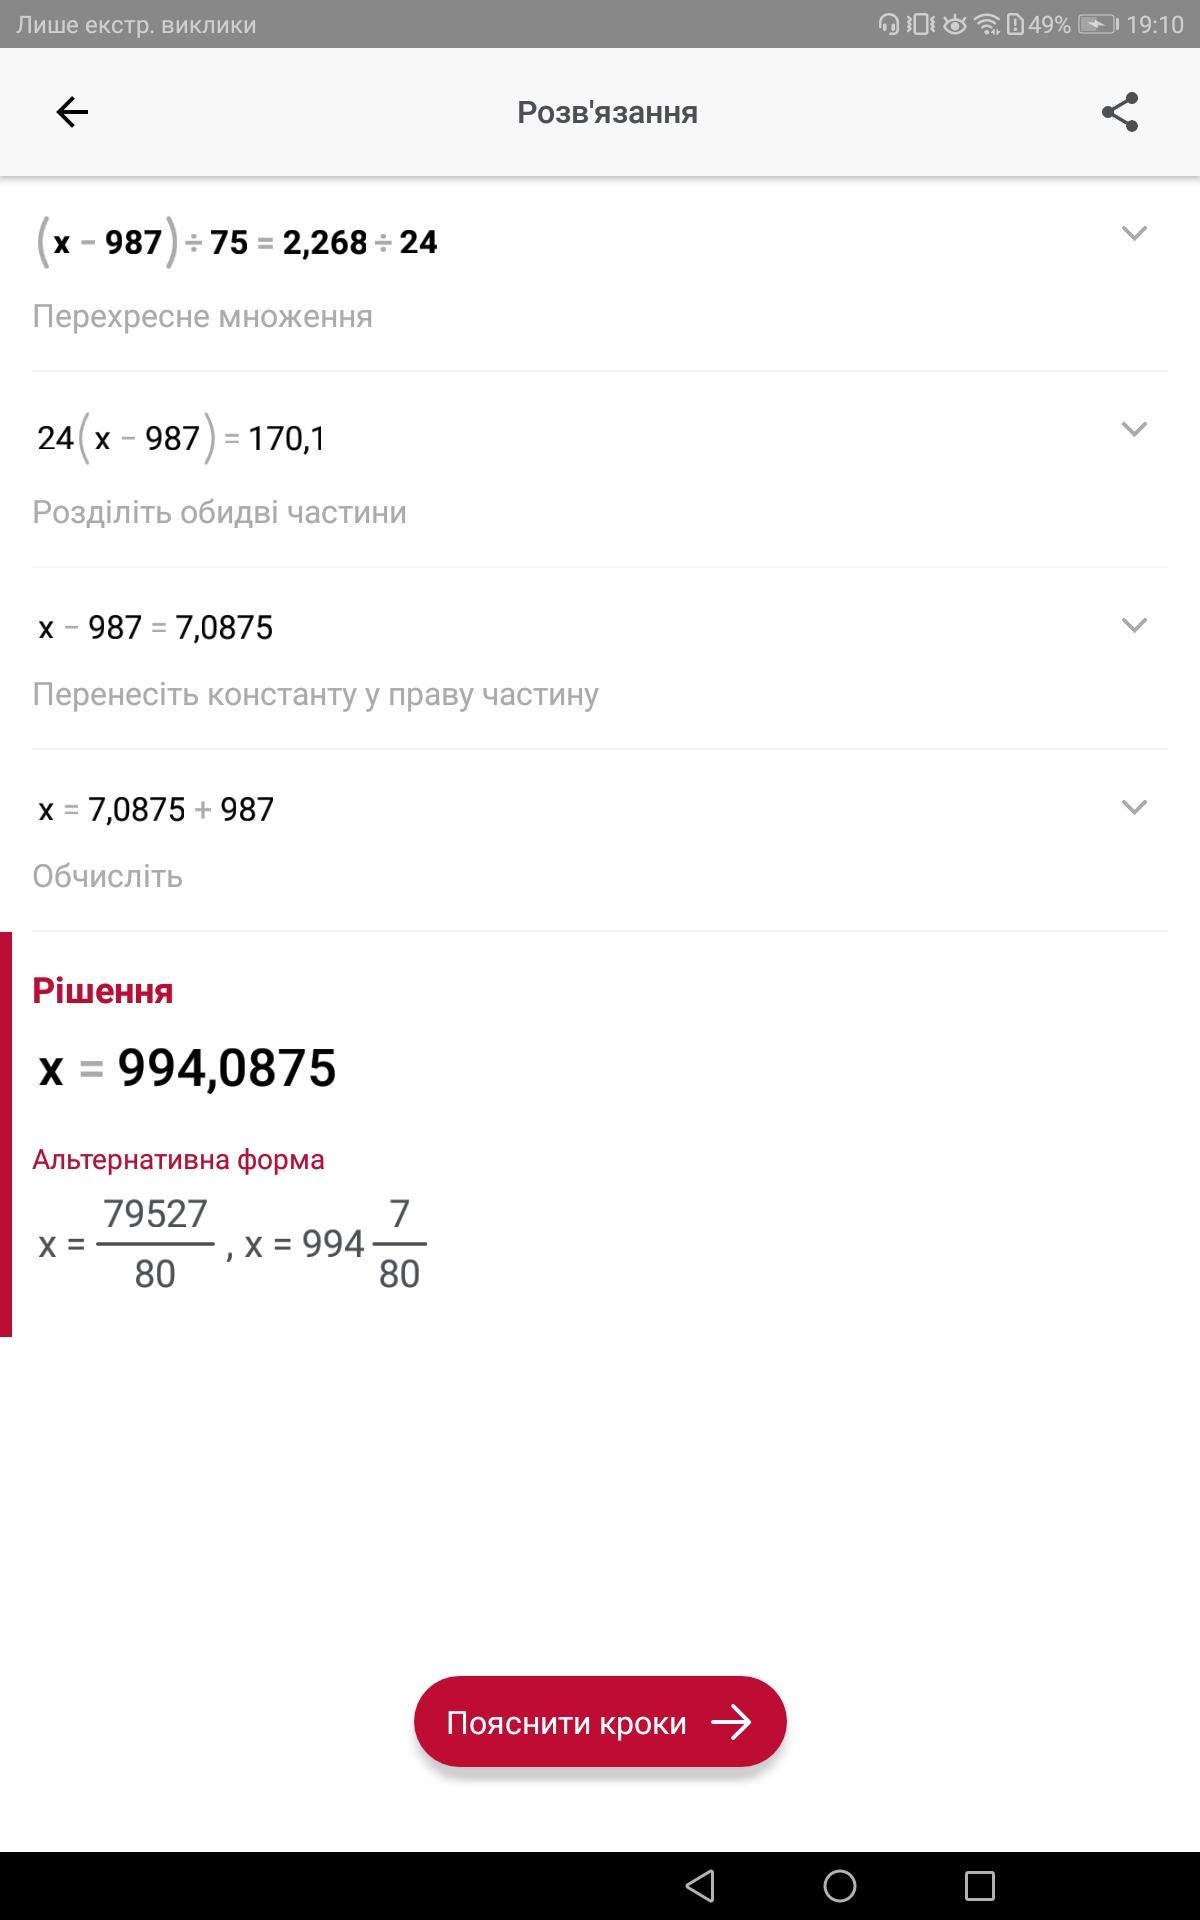Screen dimensions: 1200x1920
Task: Expand the cross multiplication step
Action: click(x=1134, y=234)
